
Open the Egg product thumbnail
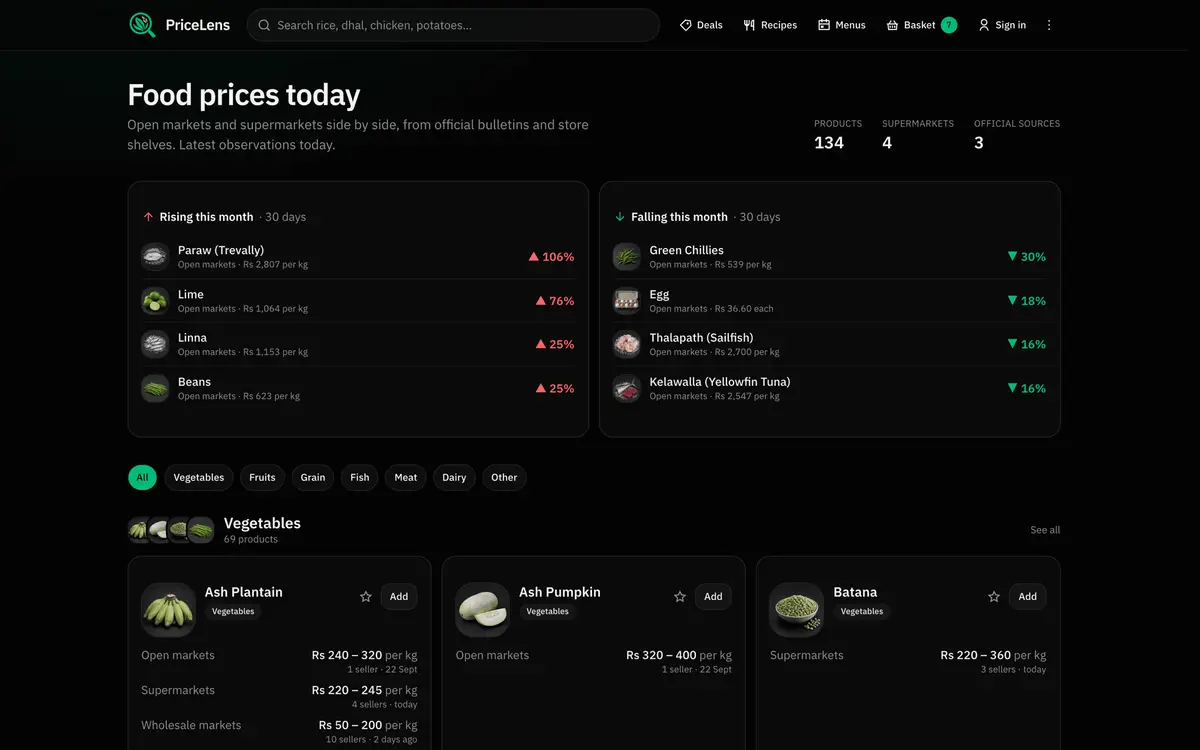(627, 301)
